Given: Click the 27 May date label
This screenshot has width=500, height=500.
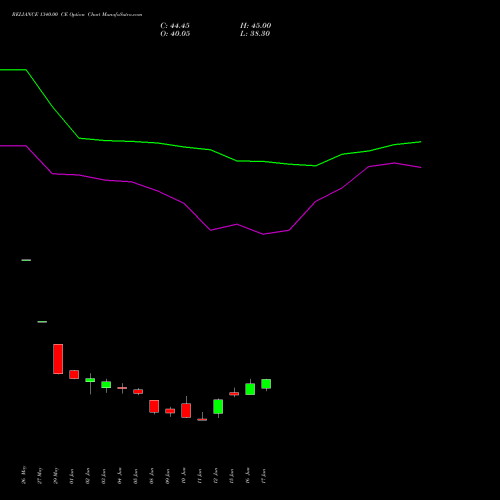Looking at the screenshot, I should pos(40,475).
